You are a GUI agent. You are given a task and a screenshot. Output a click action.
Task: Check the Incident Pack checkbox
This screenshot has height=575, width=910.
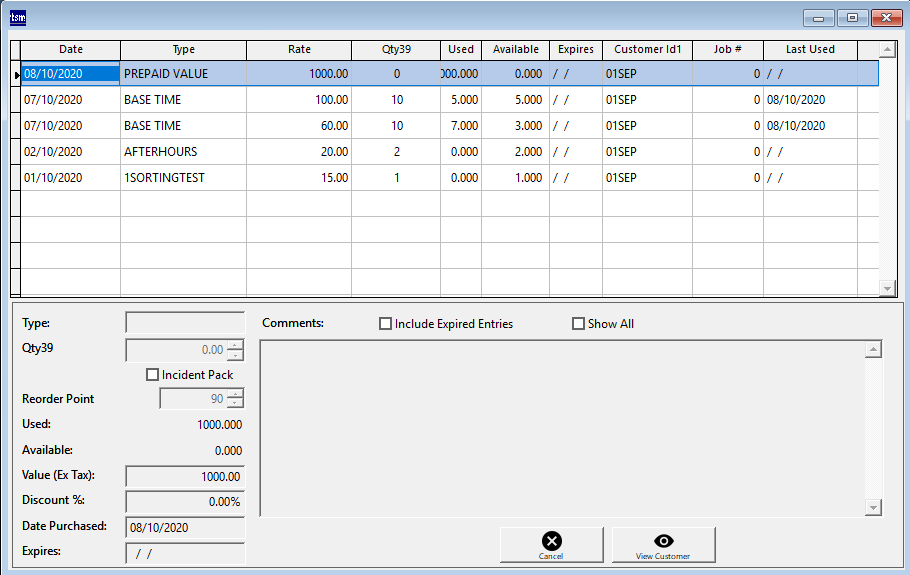[x=153, y=375]
